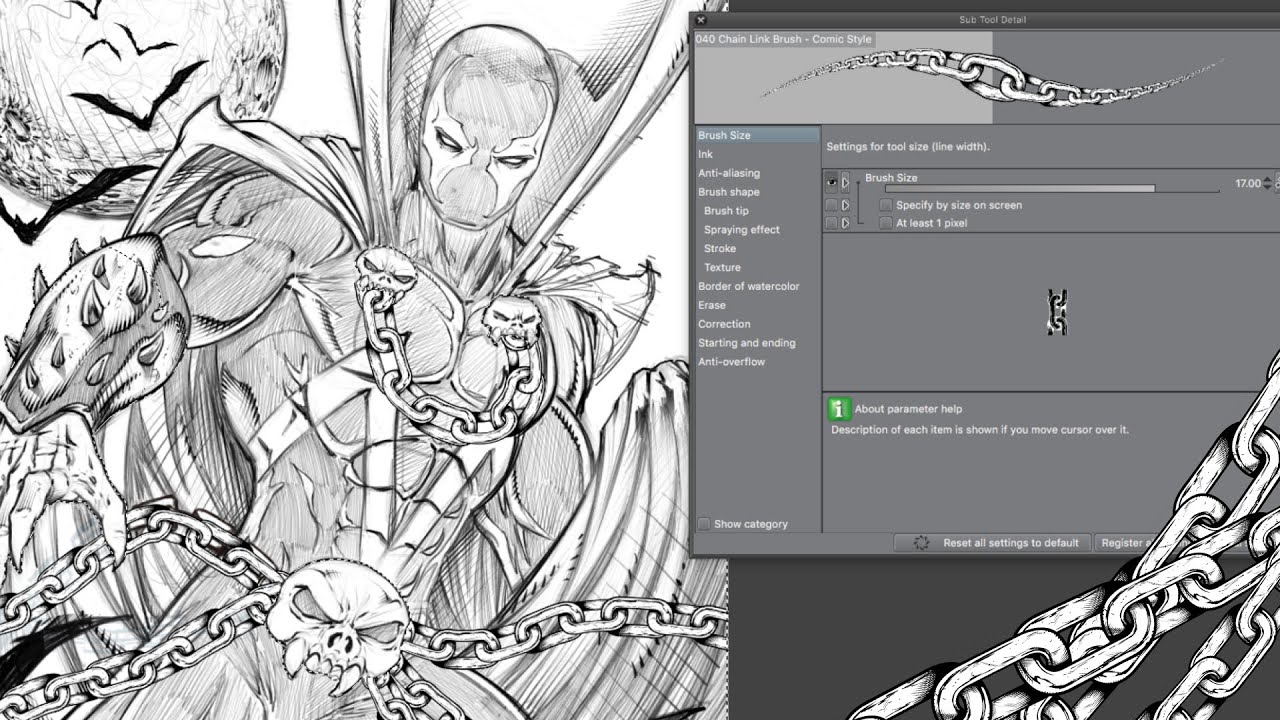Click the 040 Chain Link Brush title text
1280x720 pixels.
(x=784, y=39)
